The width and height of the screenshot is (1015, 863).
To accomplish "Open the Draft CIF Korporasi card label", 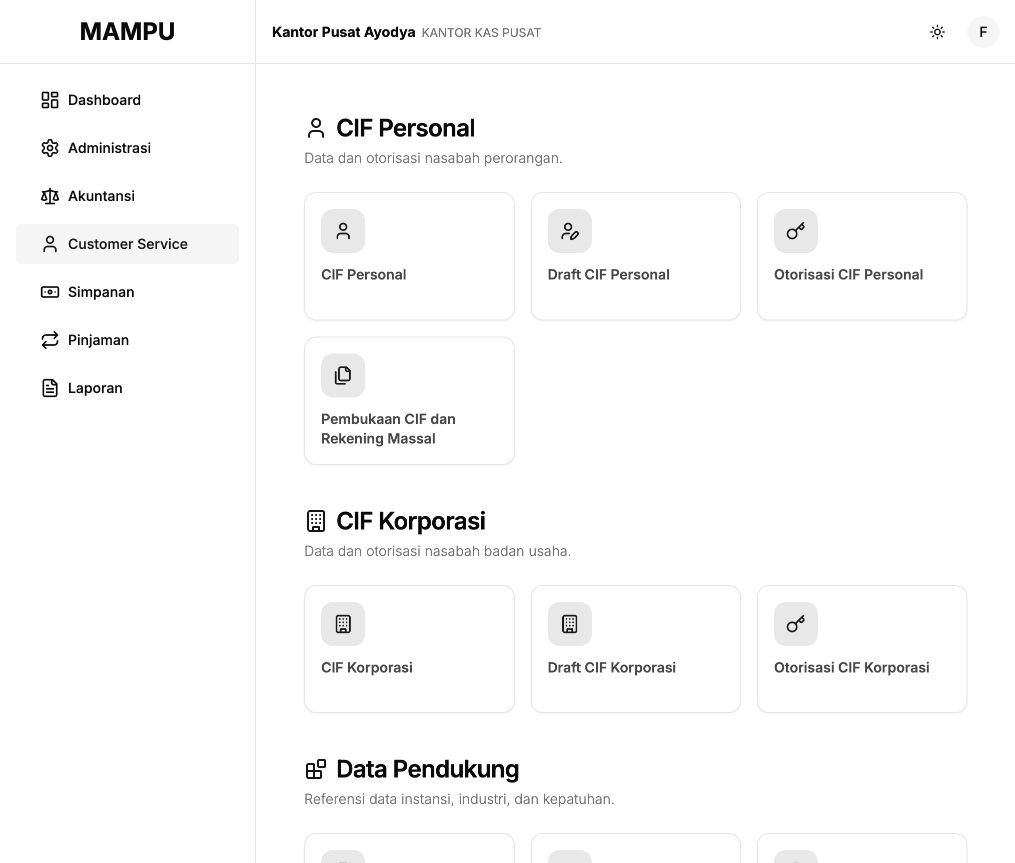I will coord(612,667).
